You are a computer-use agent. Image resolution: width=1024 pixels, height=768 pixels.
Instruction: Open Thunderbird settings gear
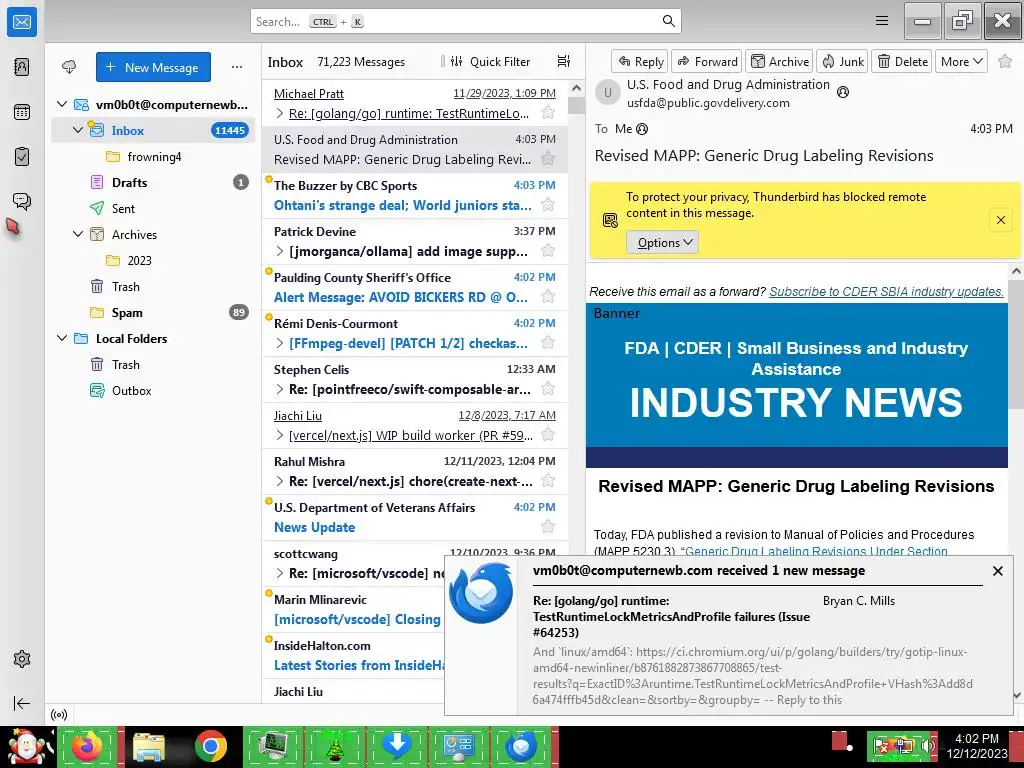pyautogui.click(x=22, y=659)
